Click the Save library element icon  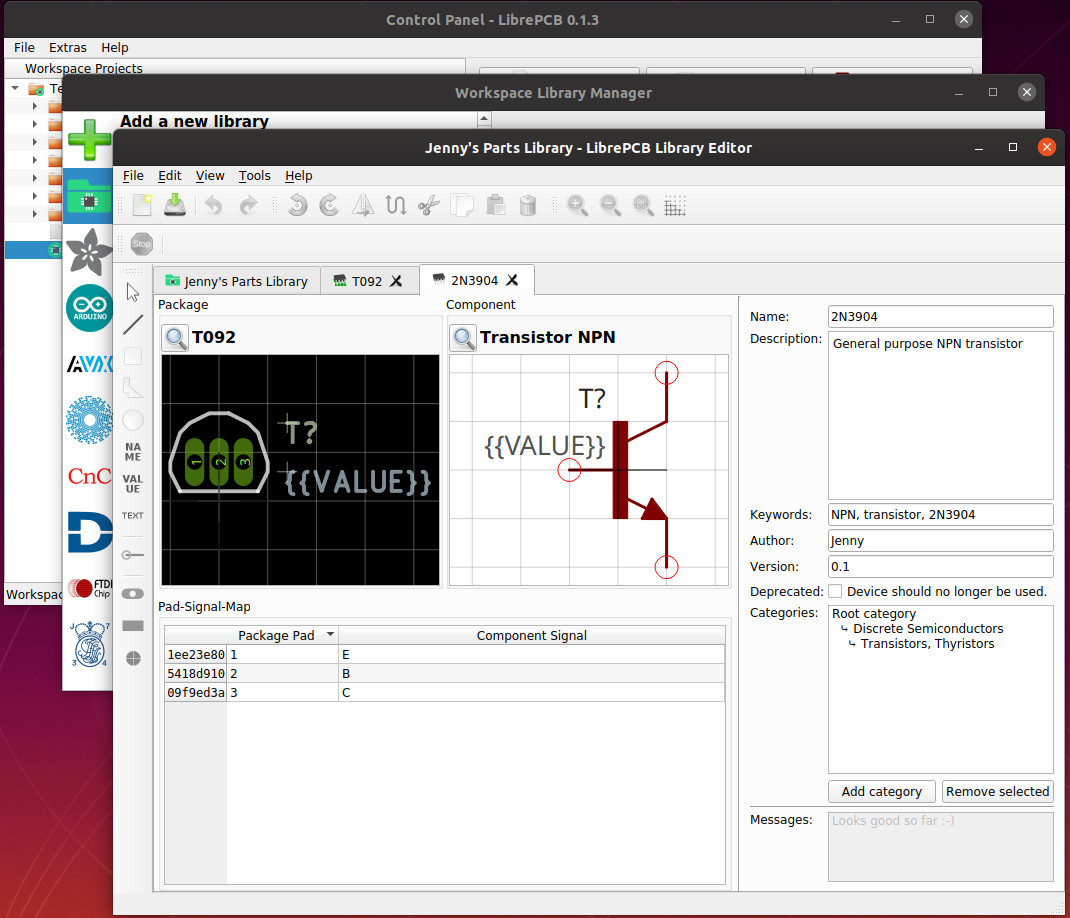175,205
